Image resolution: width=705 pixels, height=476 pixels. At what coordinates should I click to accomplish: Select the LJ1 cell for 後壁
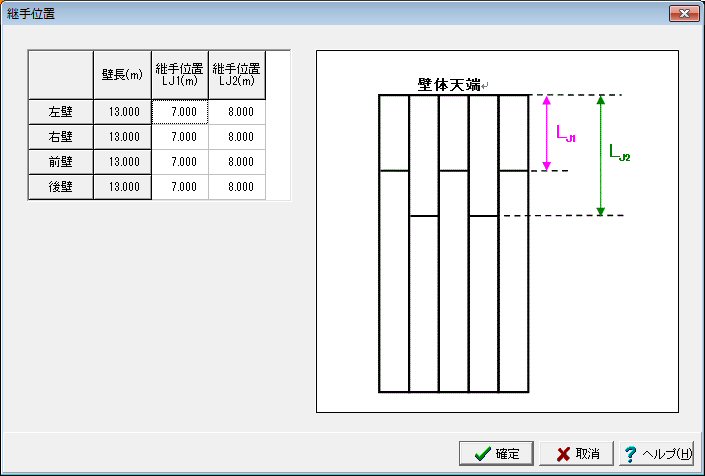coord(180,187)
